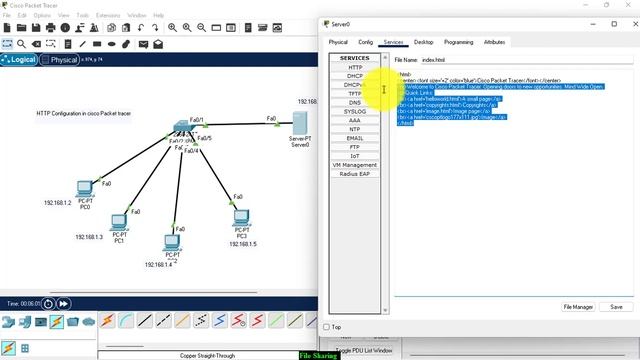Screen dimensions: 640x360
Task: Open the Programming tab in Server0
Action: pyautogui.click(x=458, y=42)
